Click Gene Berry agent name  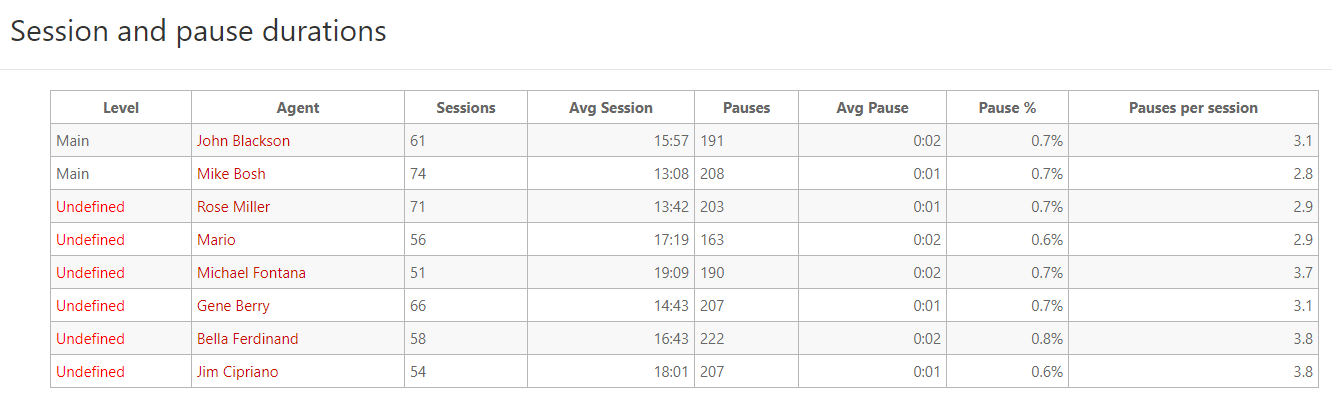click(233, 306)
